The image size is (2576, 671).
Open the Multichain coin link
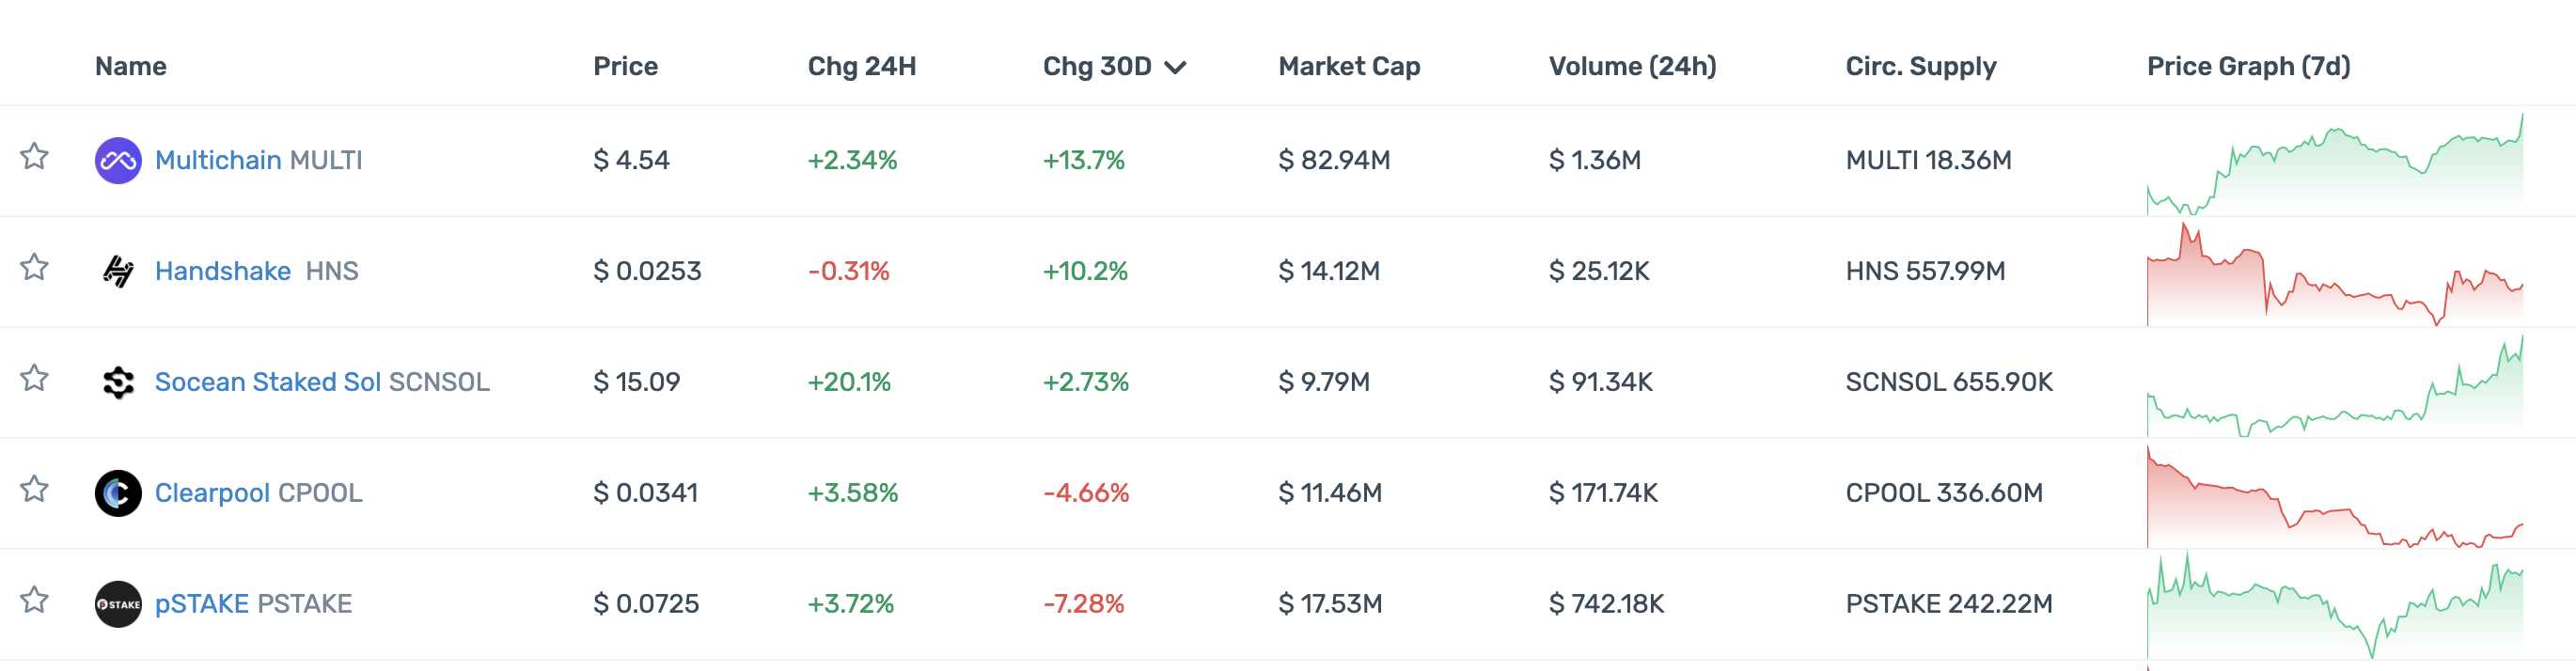click(x=218, y=160)
